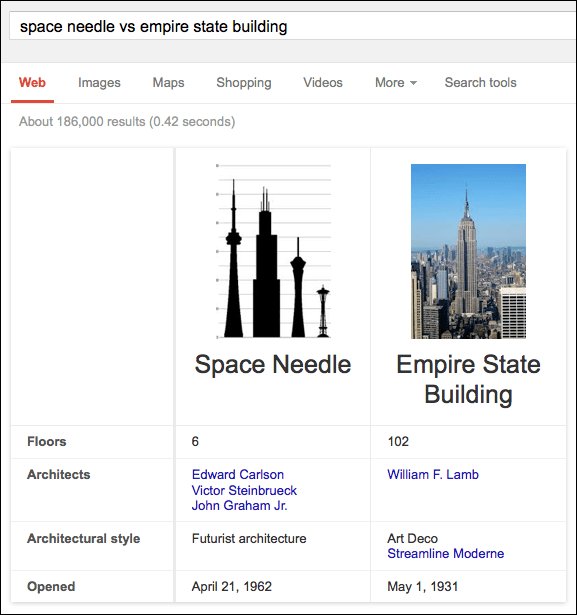Viewport: 577px width, 615px height.
Task: Click the Empire State Building photo
Action: (468, 251)
